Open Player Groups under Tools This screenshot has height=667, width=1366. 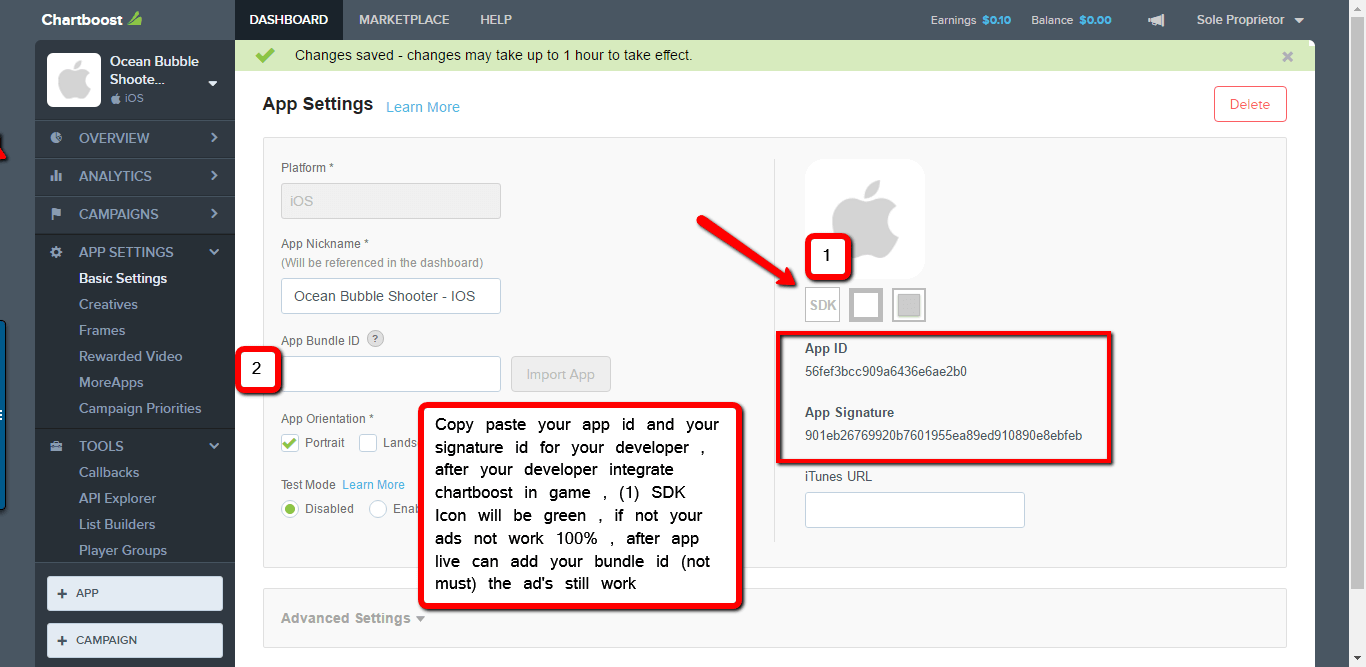pyautogui.click(x=123, y=550)
